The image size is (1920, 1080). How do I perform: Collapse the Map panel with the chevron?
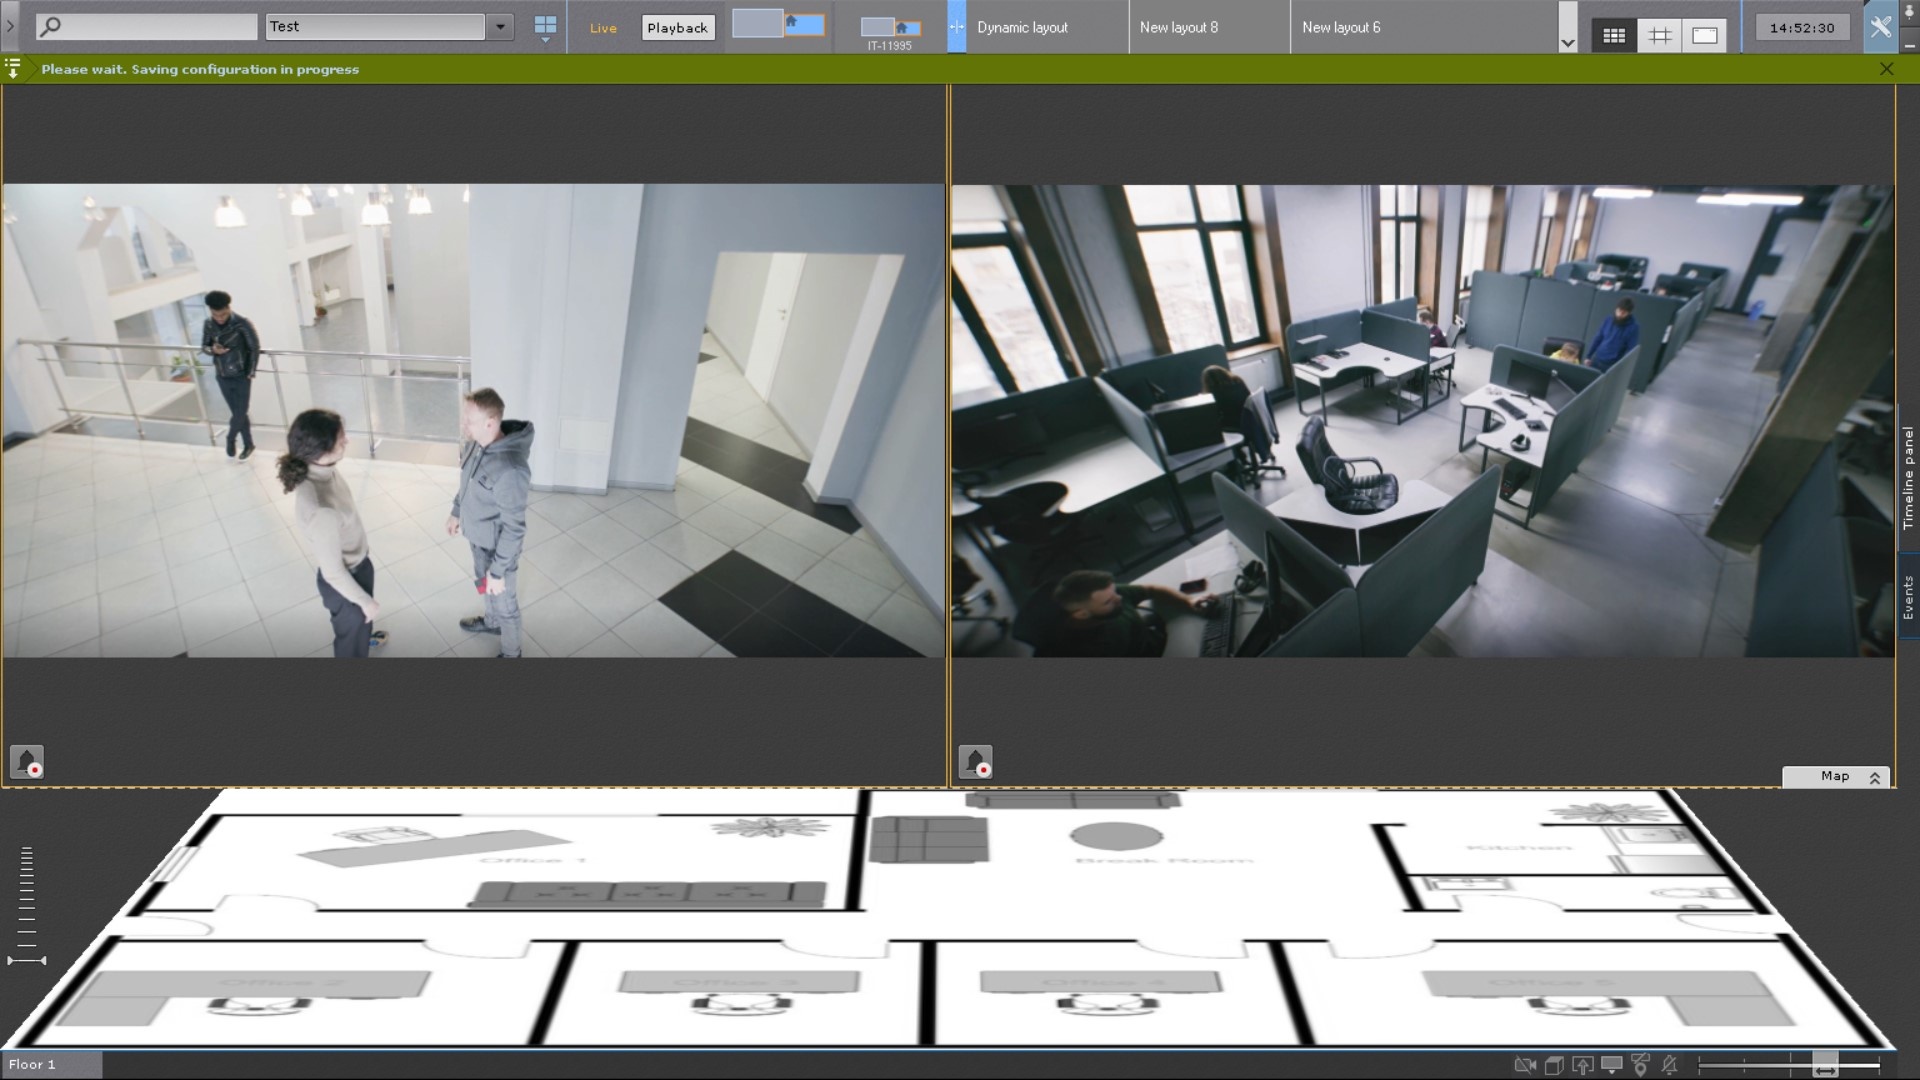click(x=1875, y=777)
